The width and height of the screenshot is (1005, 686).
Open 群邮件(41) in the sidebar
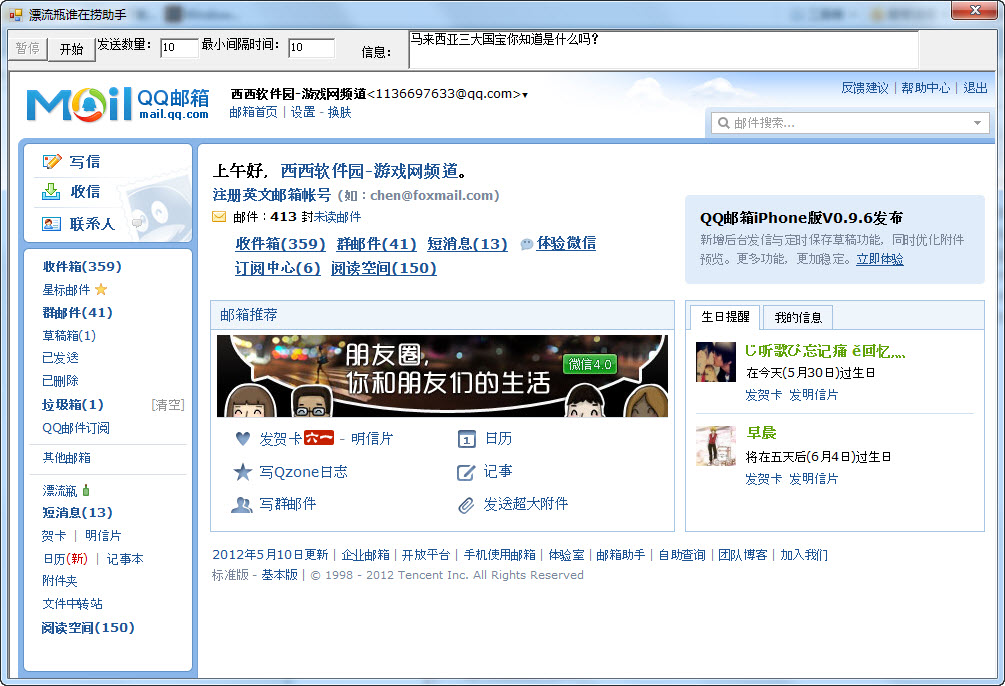78,312
